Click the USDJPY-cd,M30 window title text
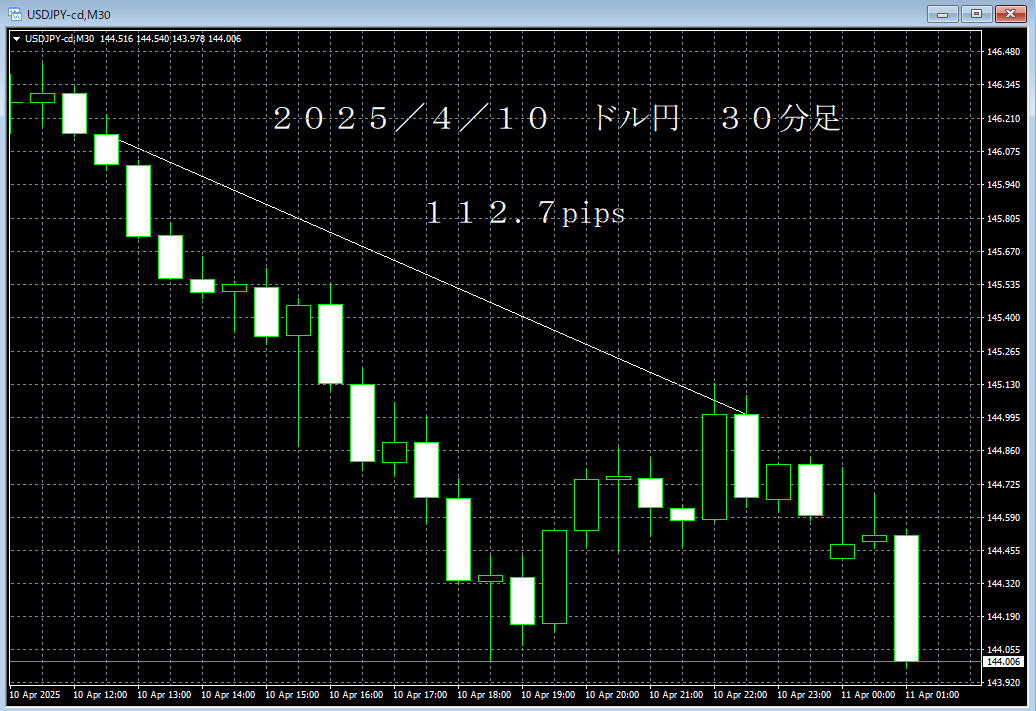Image resolution: width=1036 pixels, height=711 pixels. tap(70, 14)
